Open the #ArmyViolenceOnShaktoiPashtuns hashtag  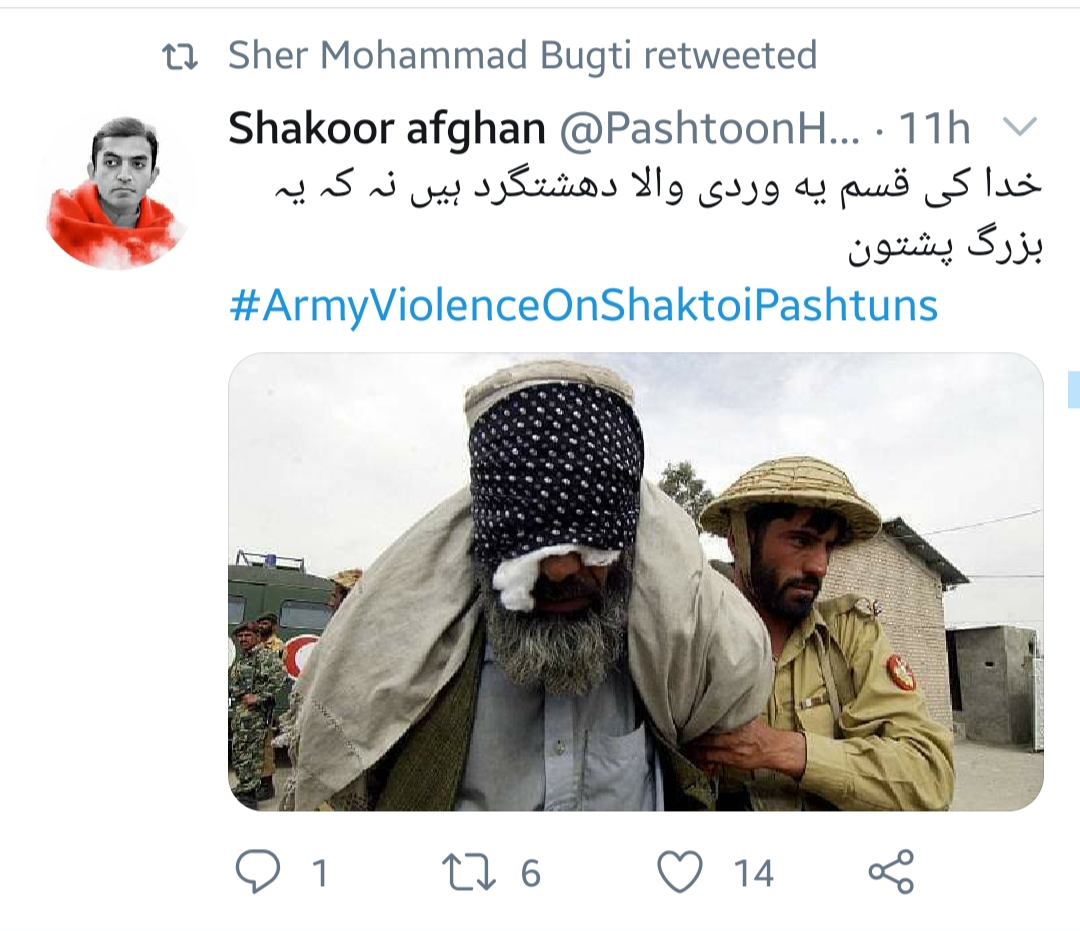pos(583,304)
